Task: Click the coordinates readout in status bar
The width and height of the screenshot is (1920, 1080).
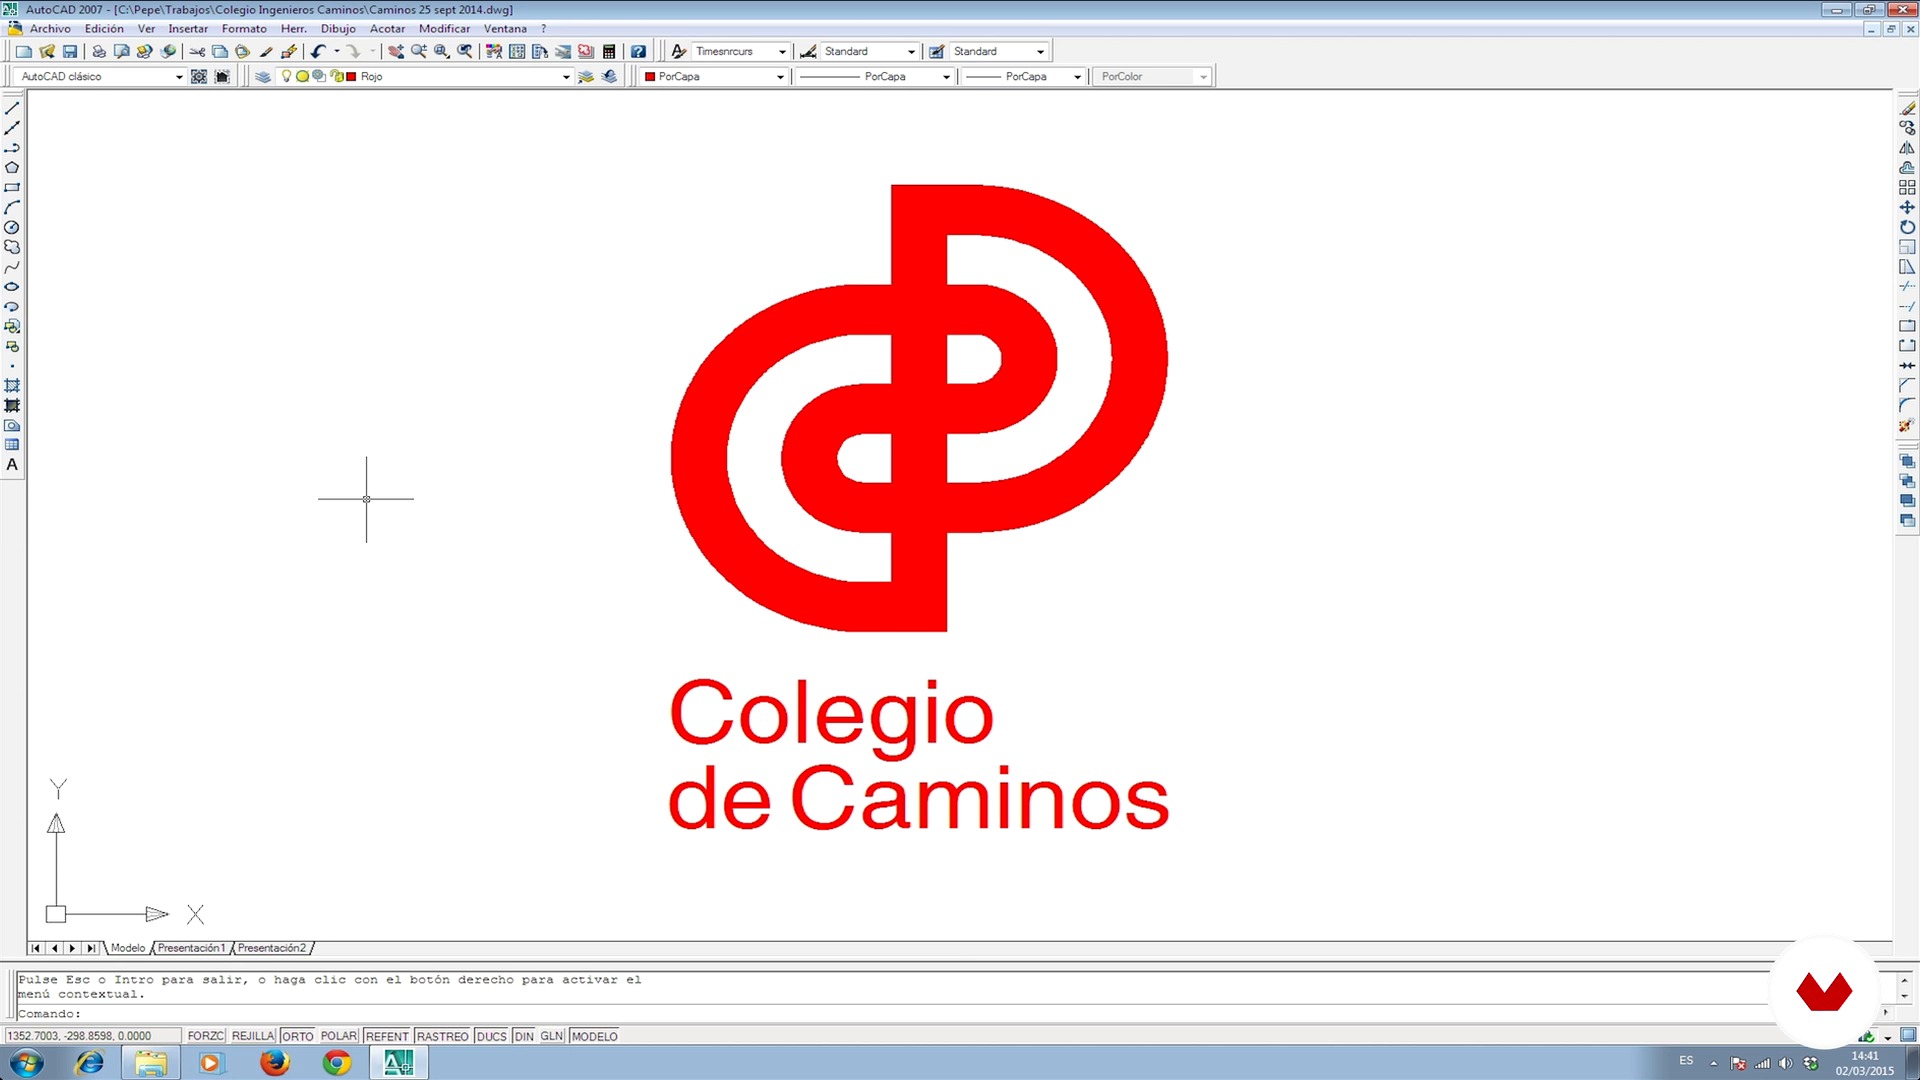Action: [92, 1036]
